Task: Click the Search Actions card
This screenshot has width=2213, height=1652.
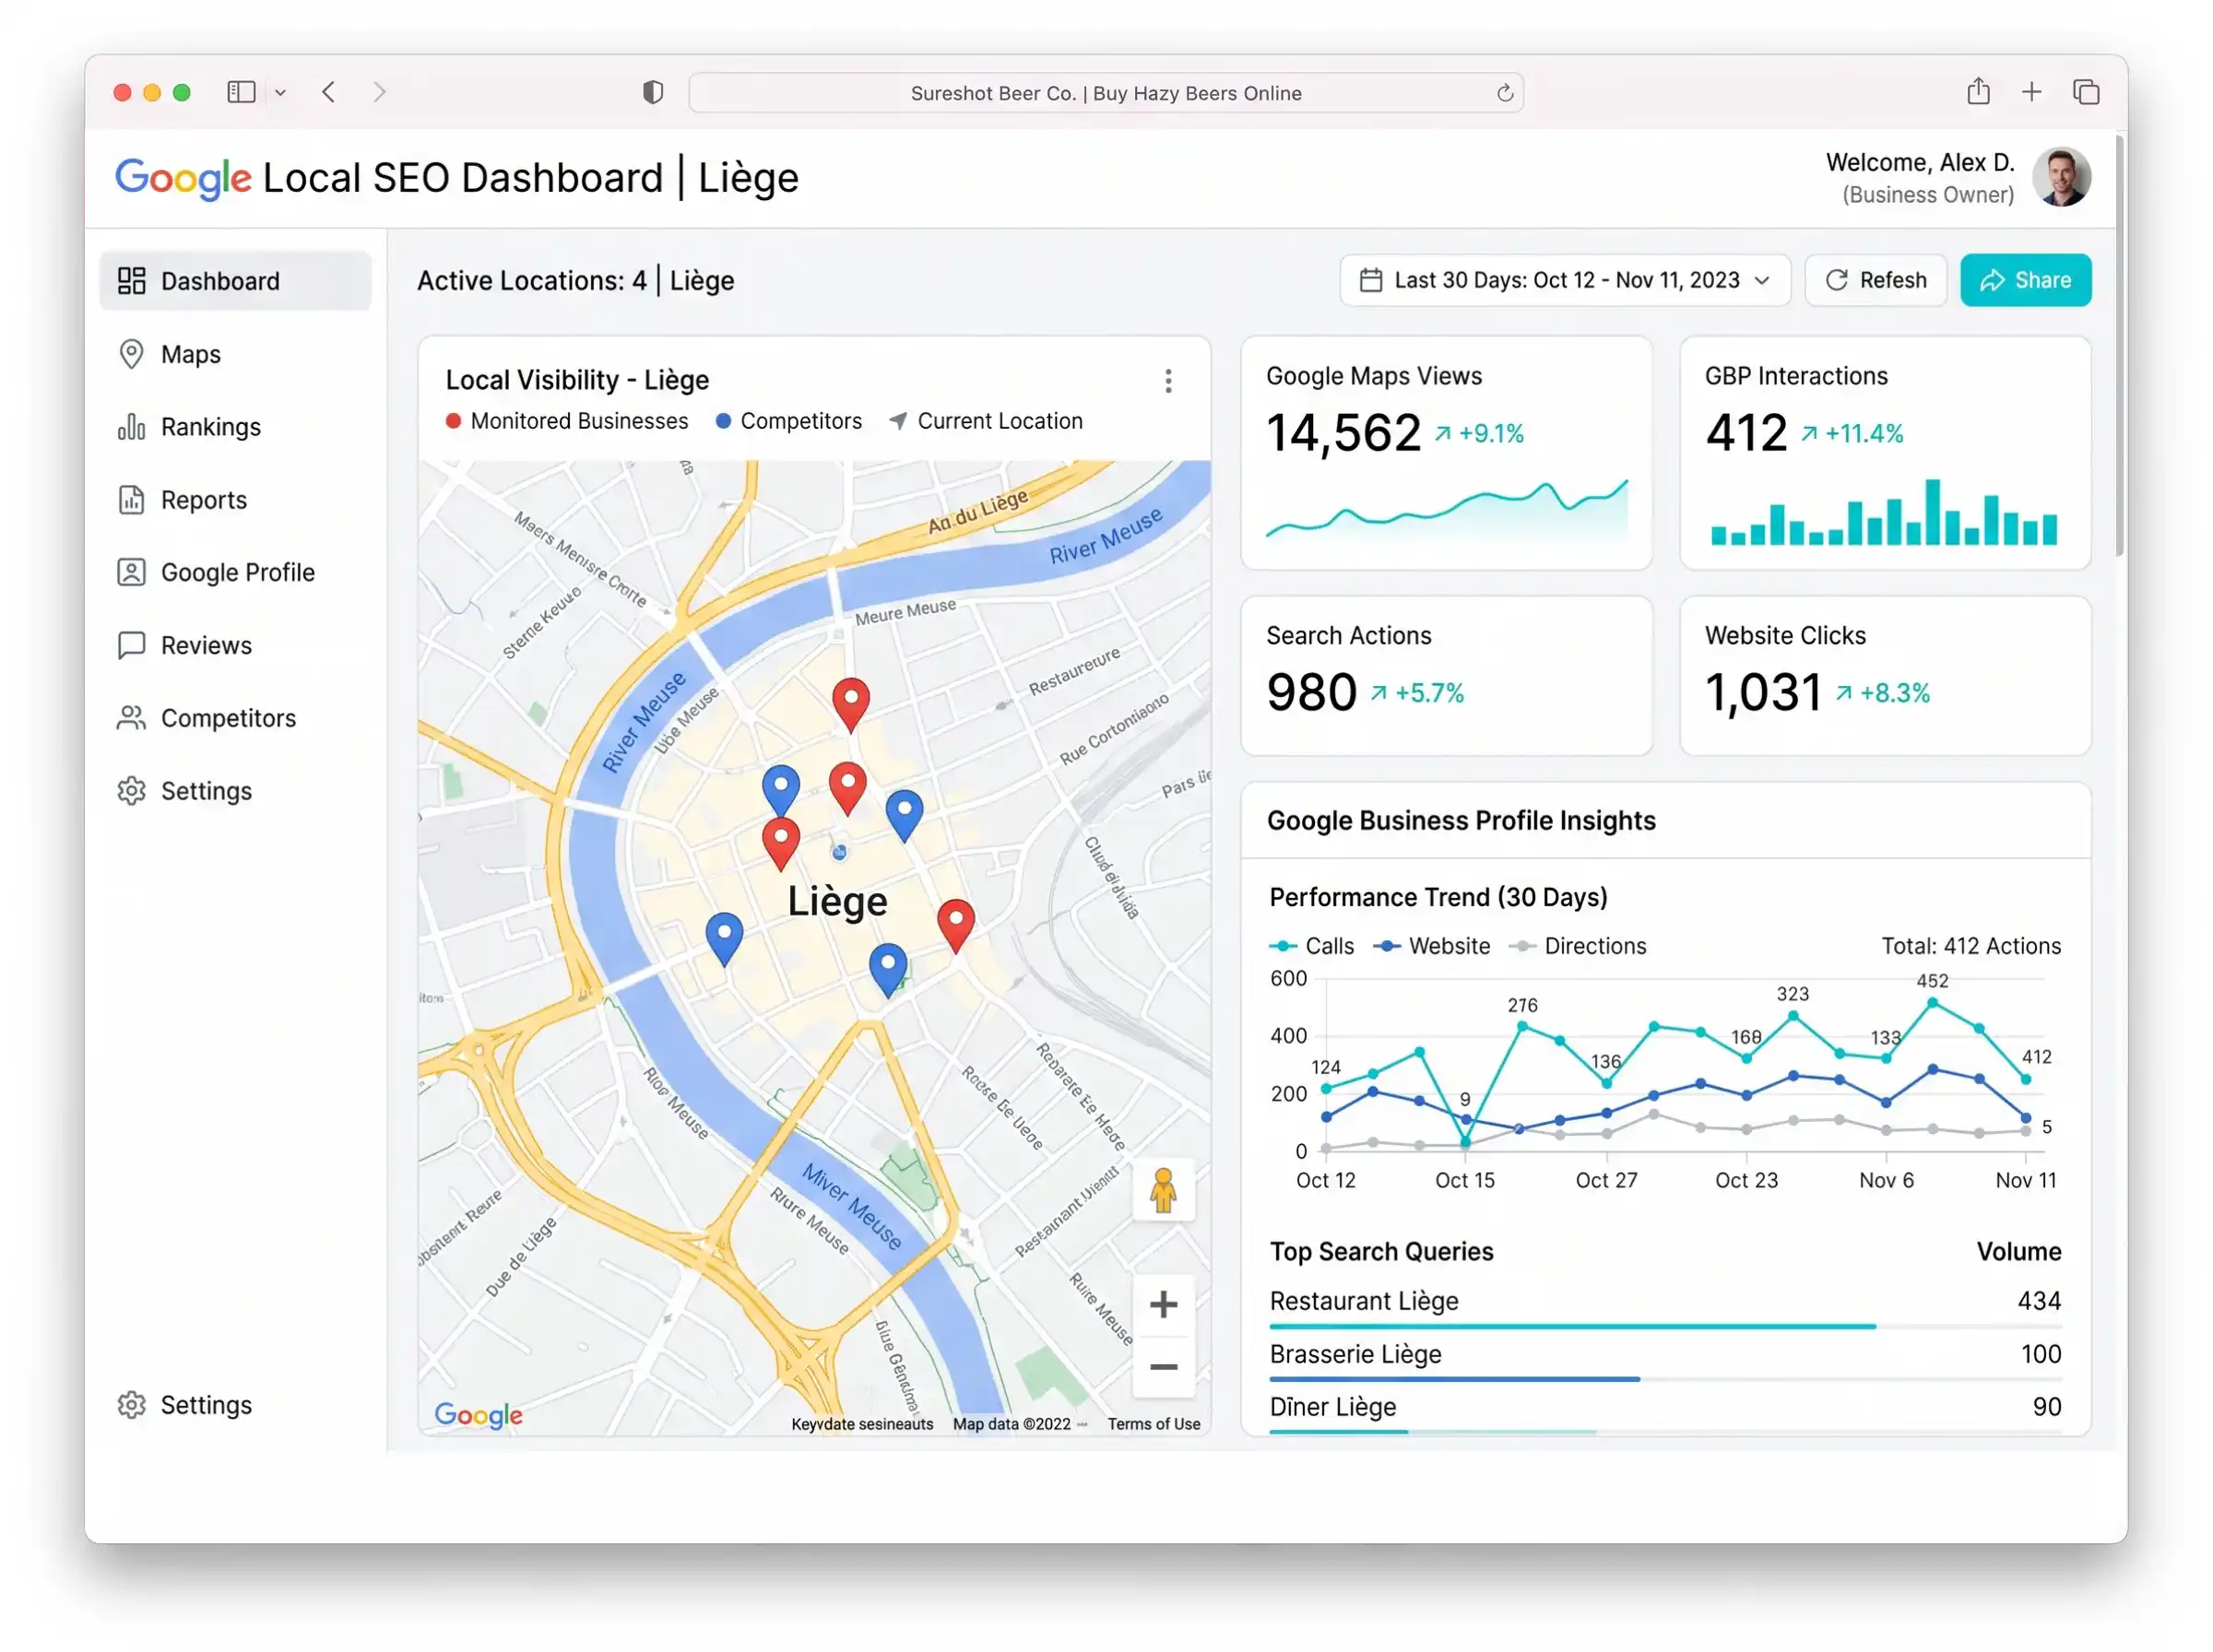Action: (1446, 676)
